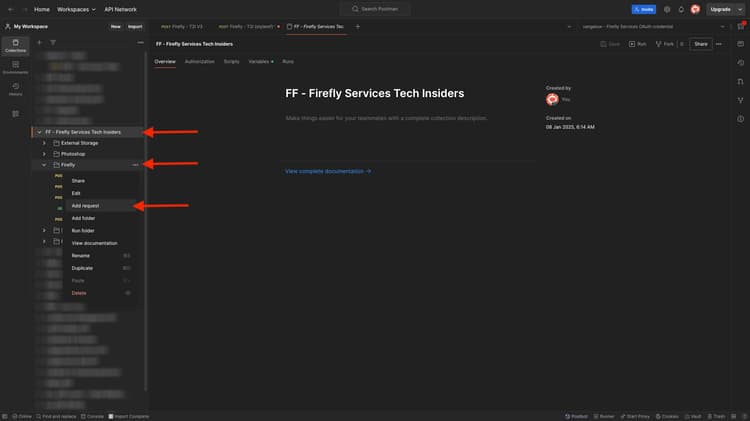Open the sidebar three-dots options menu
Viewport: 750px width, 421px height.
(140, 43)
